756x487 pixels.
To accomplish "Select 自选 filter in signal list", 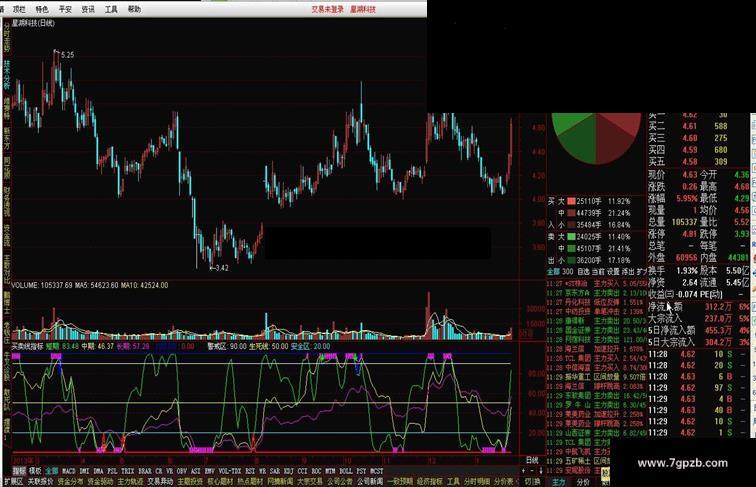I will tap(583, 272).
